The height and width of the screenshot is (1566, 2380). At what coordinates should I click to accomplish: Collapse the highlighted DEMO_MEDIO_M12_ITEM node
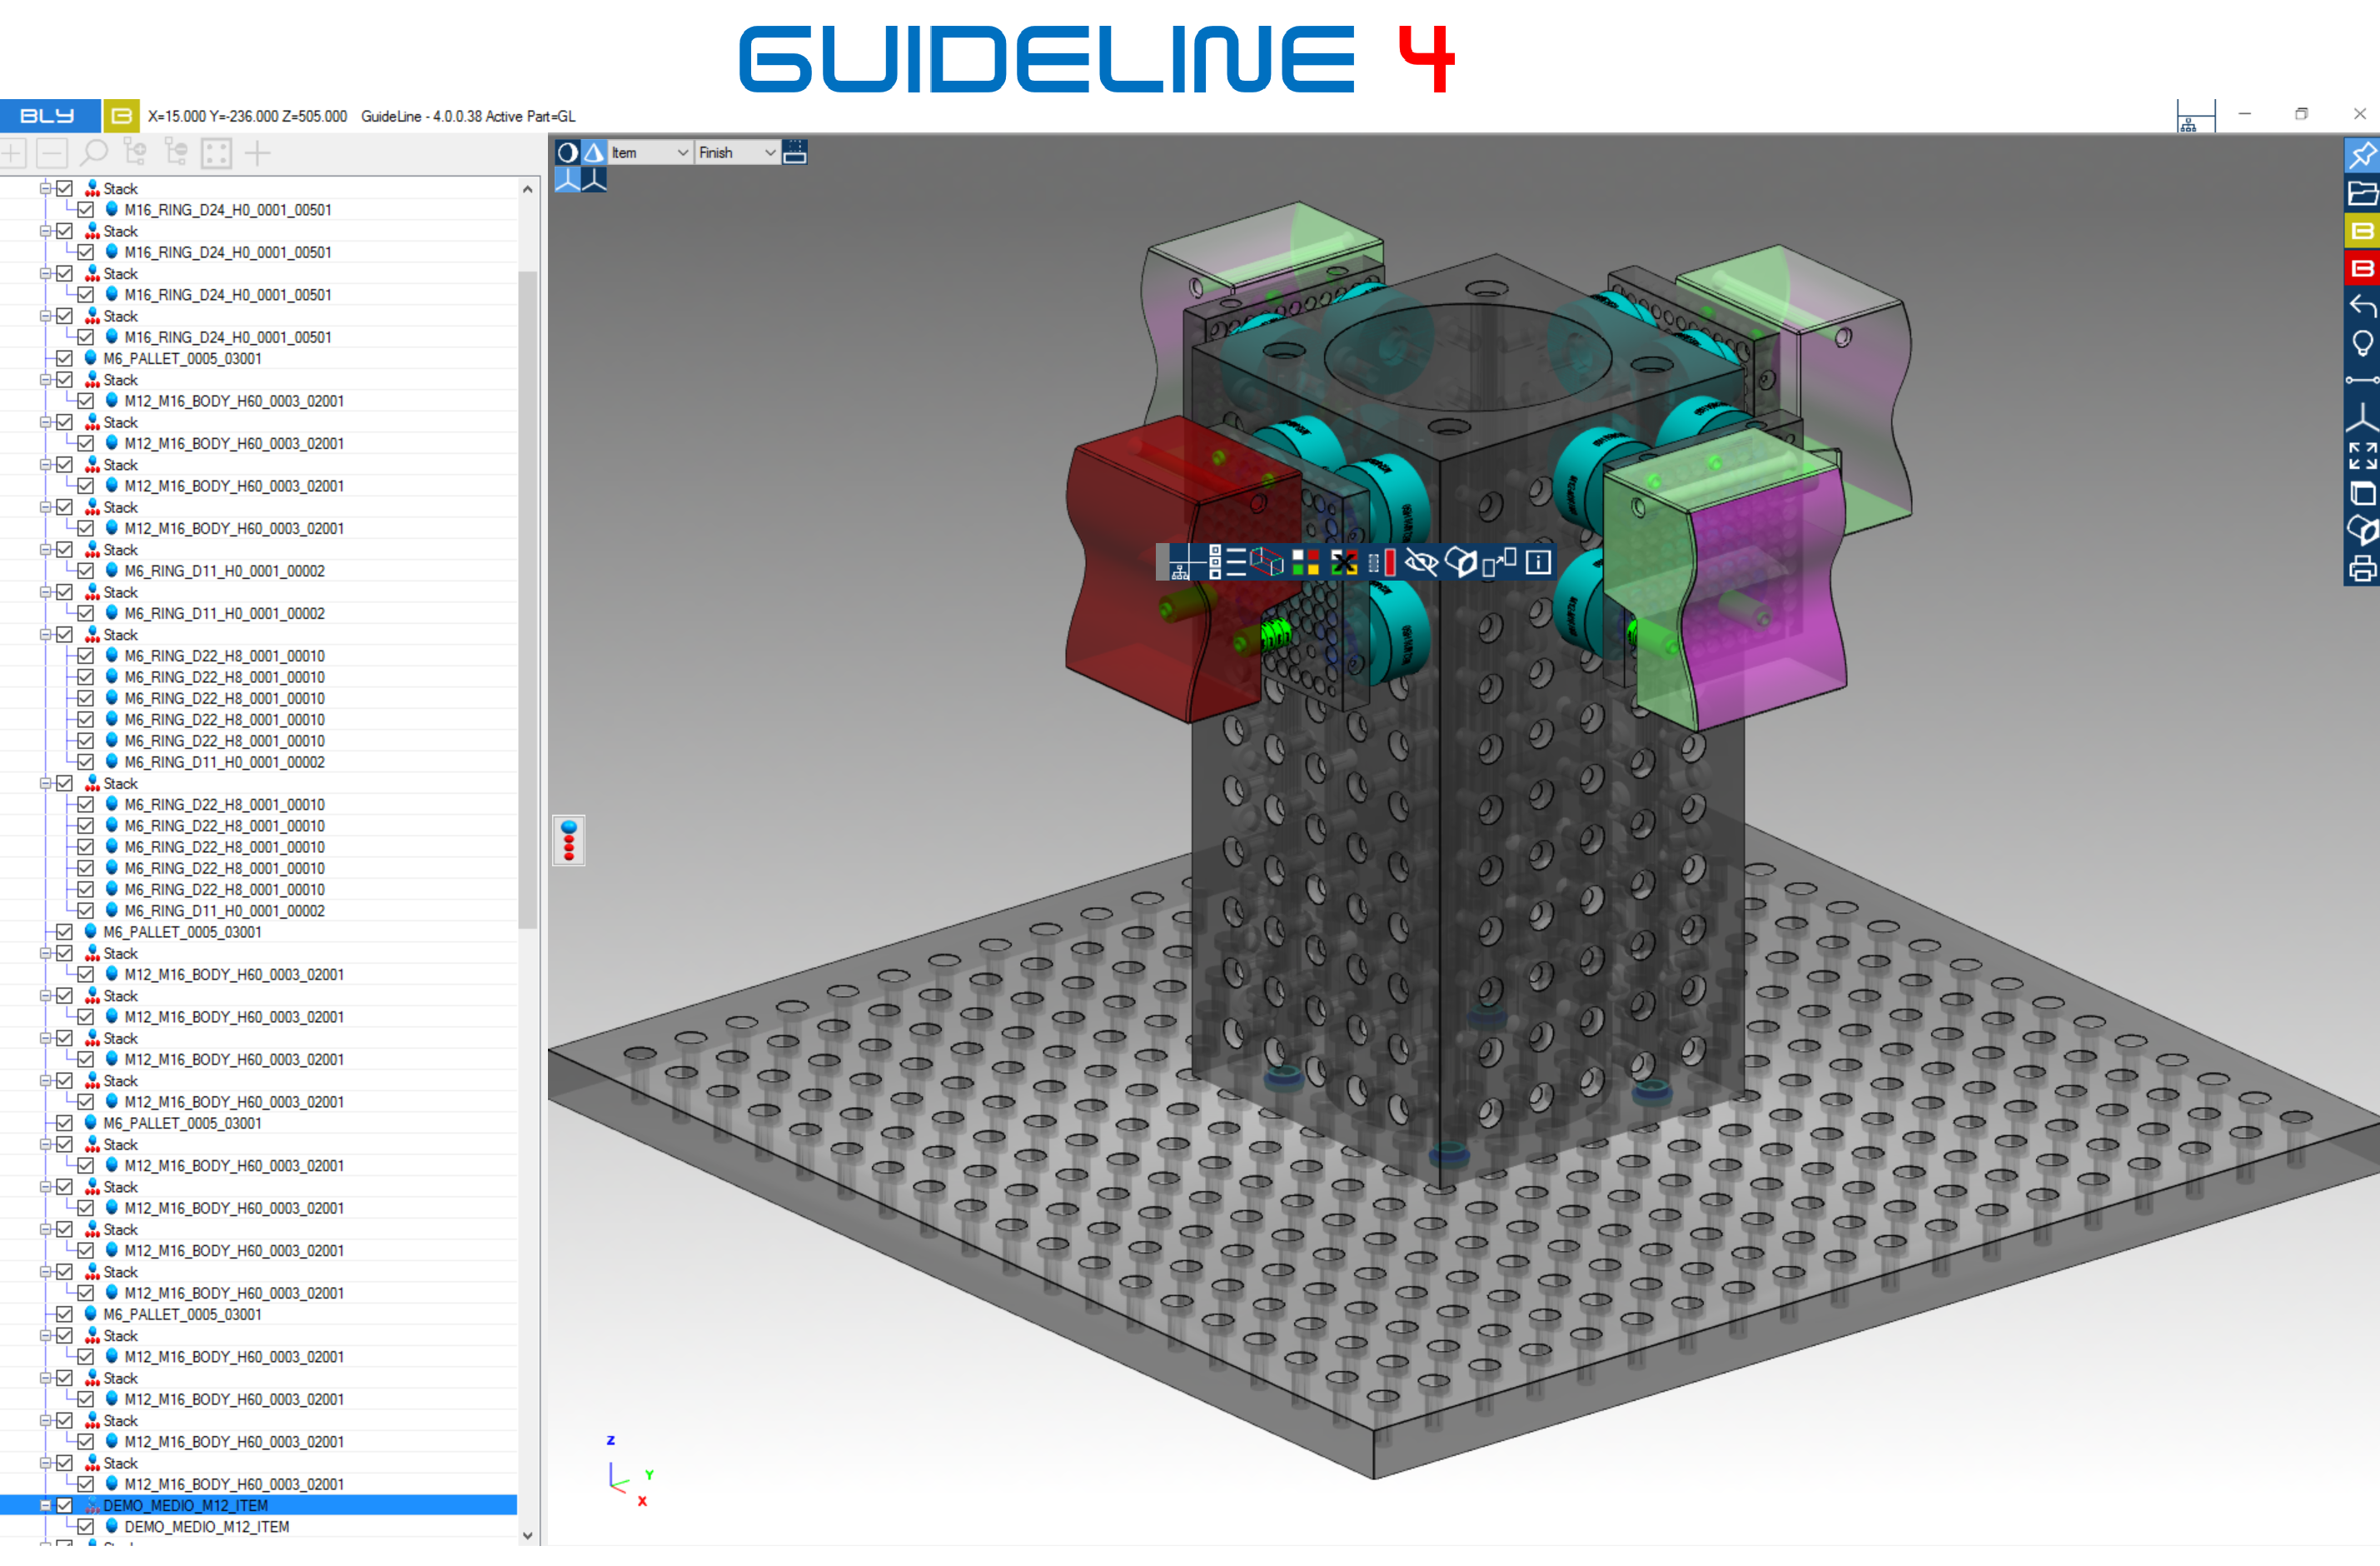[45, 1505]
